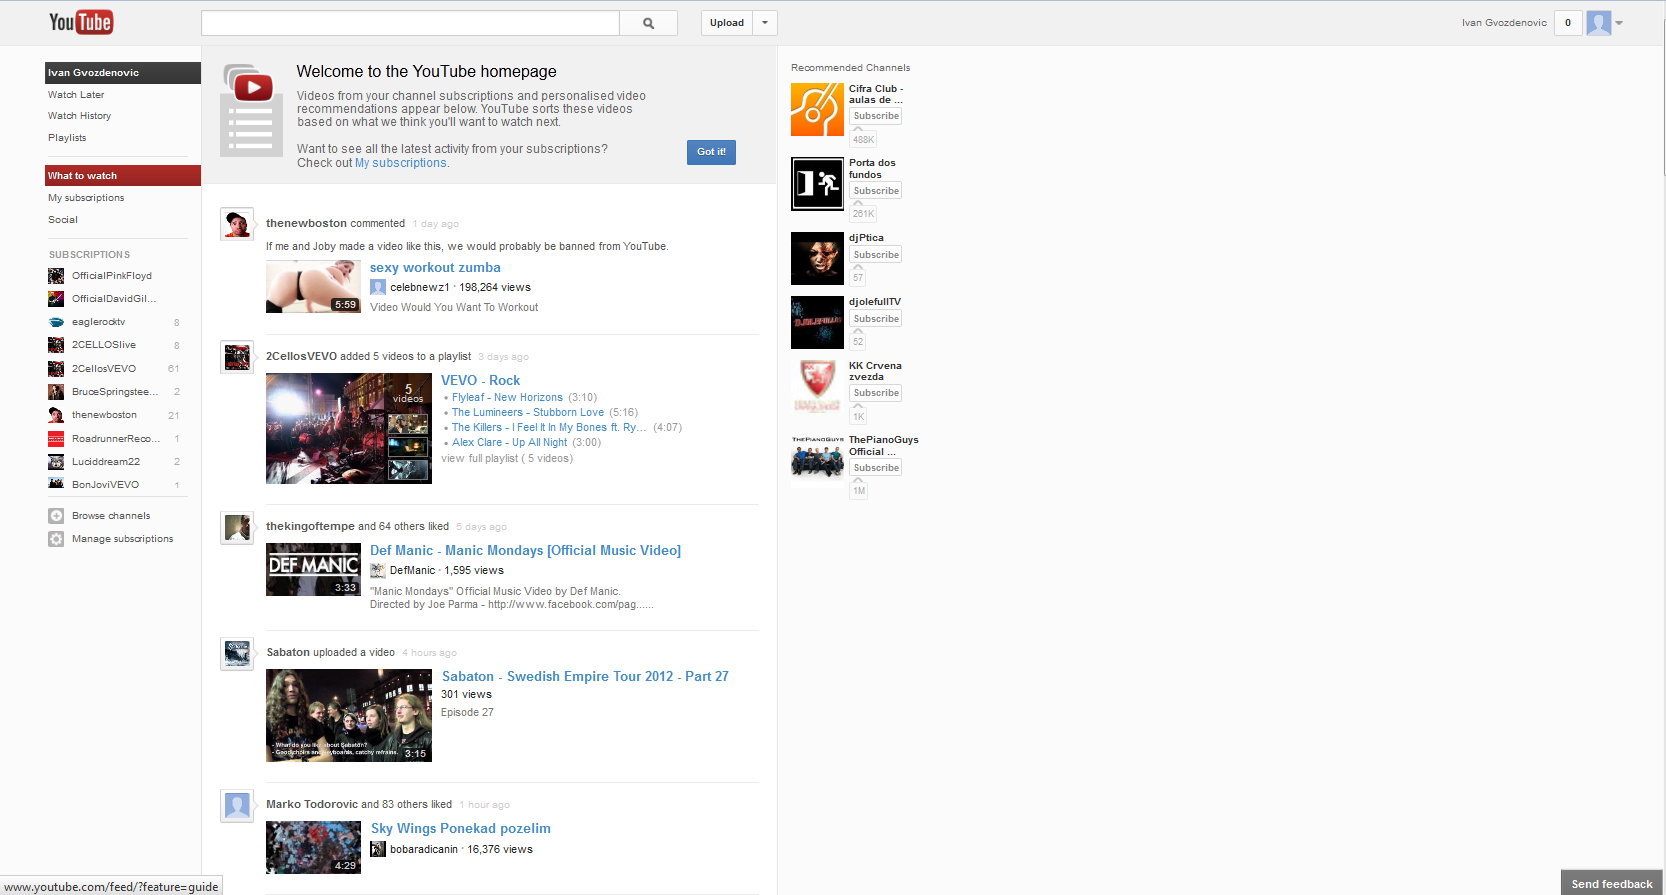Open the VEVO - Rock playlist link
Viewport: 1666px width, 895px height.
481,381
